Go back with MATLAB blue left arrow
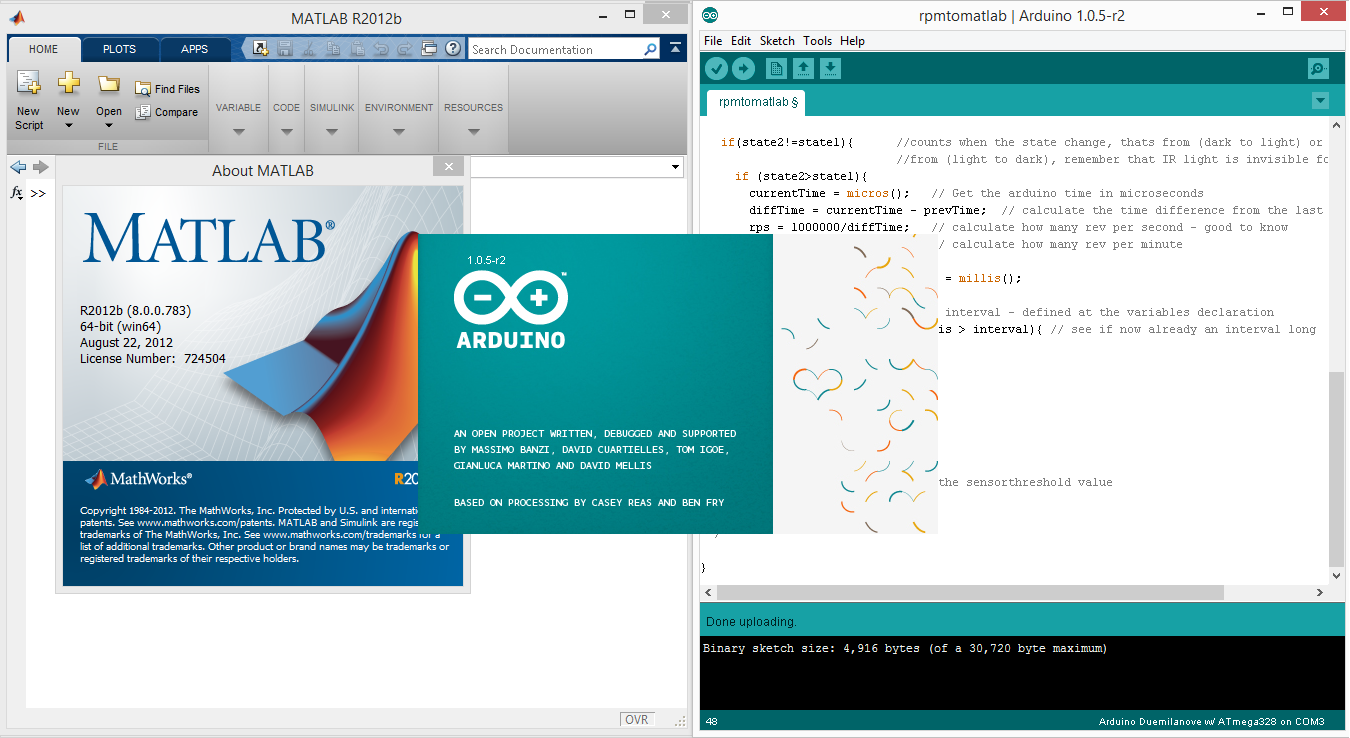 click(18, 167)
